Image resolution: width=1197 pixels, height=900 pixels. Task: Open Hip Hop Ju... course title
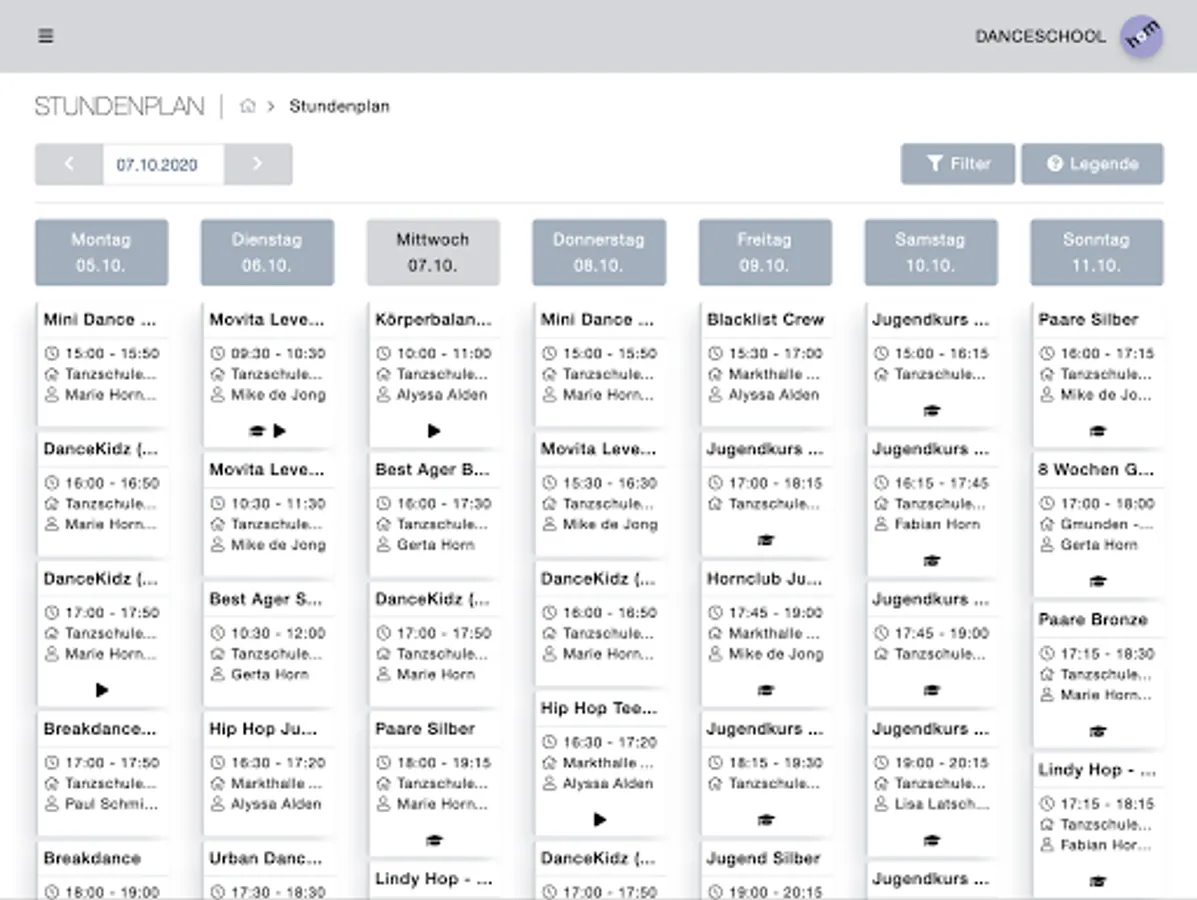[x=263, y=729]
